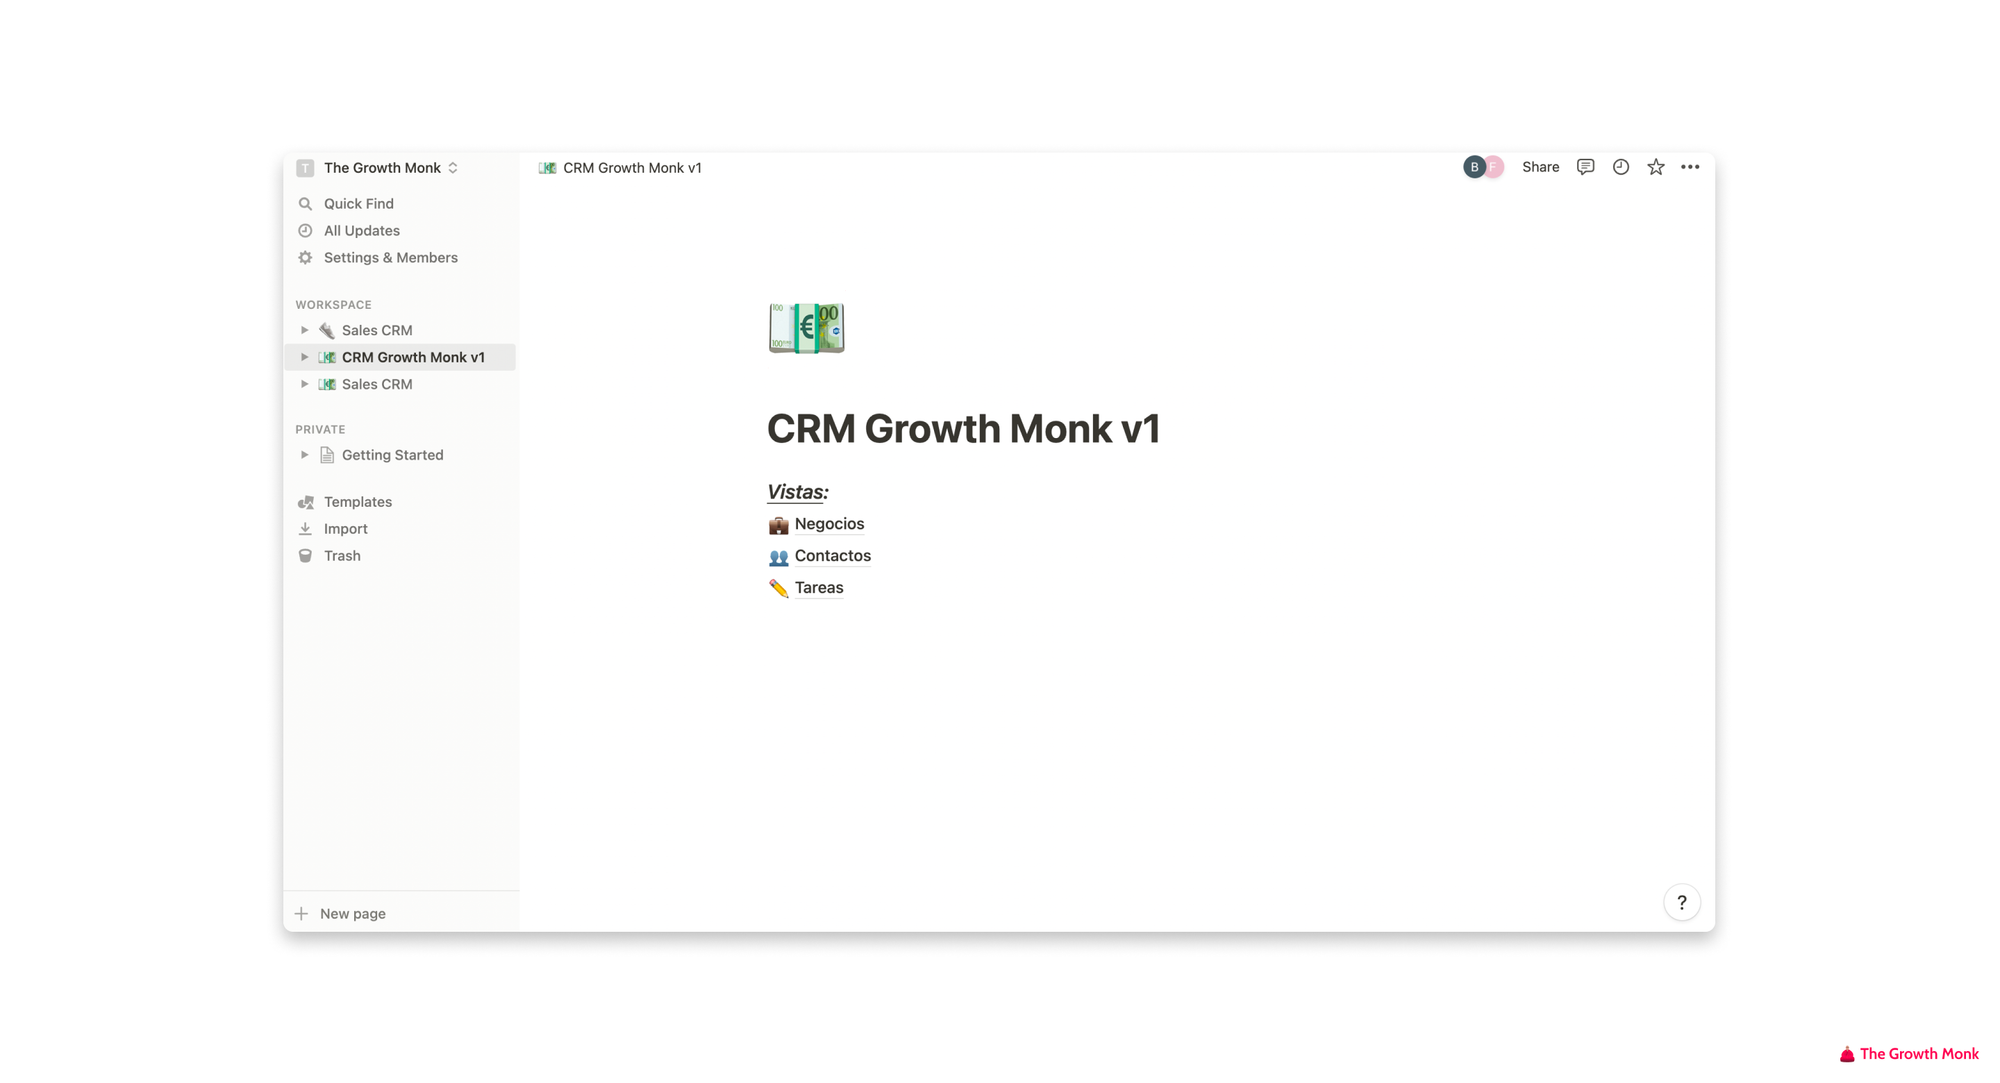Click the Vistas: heading text

(797, 492)
